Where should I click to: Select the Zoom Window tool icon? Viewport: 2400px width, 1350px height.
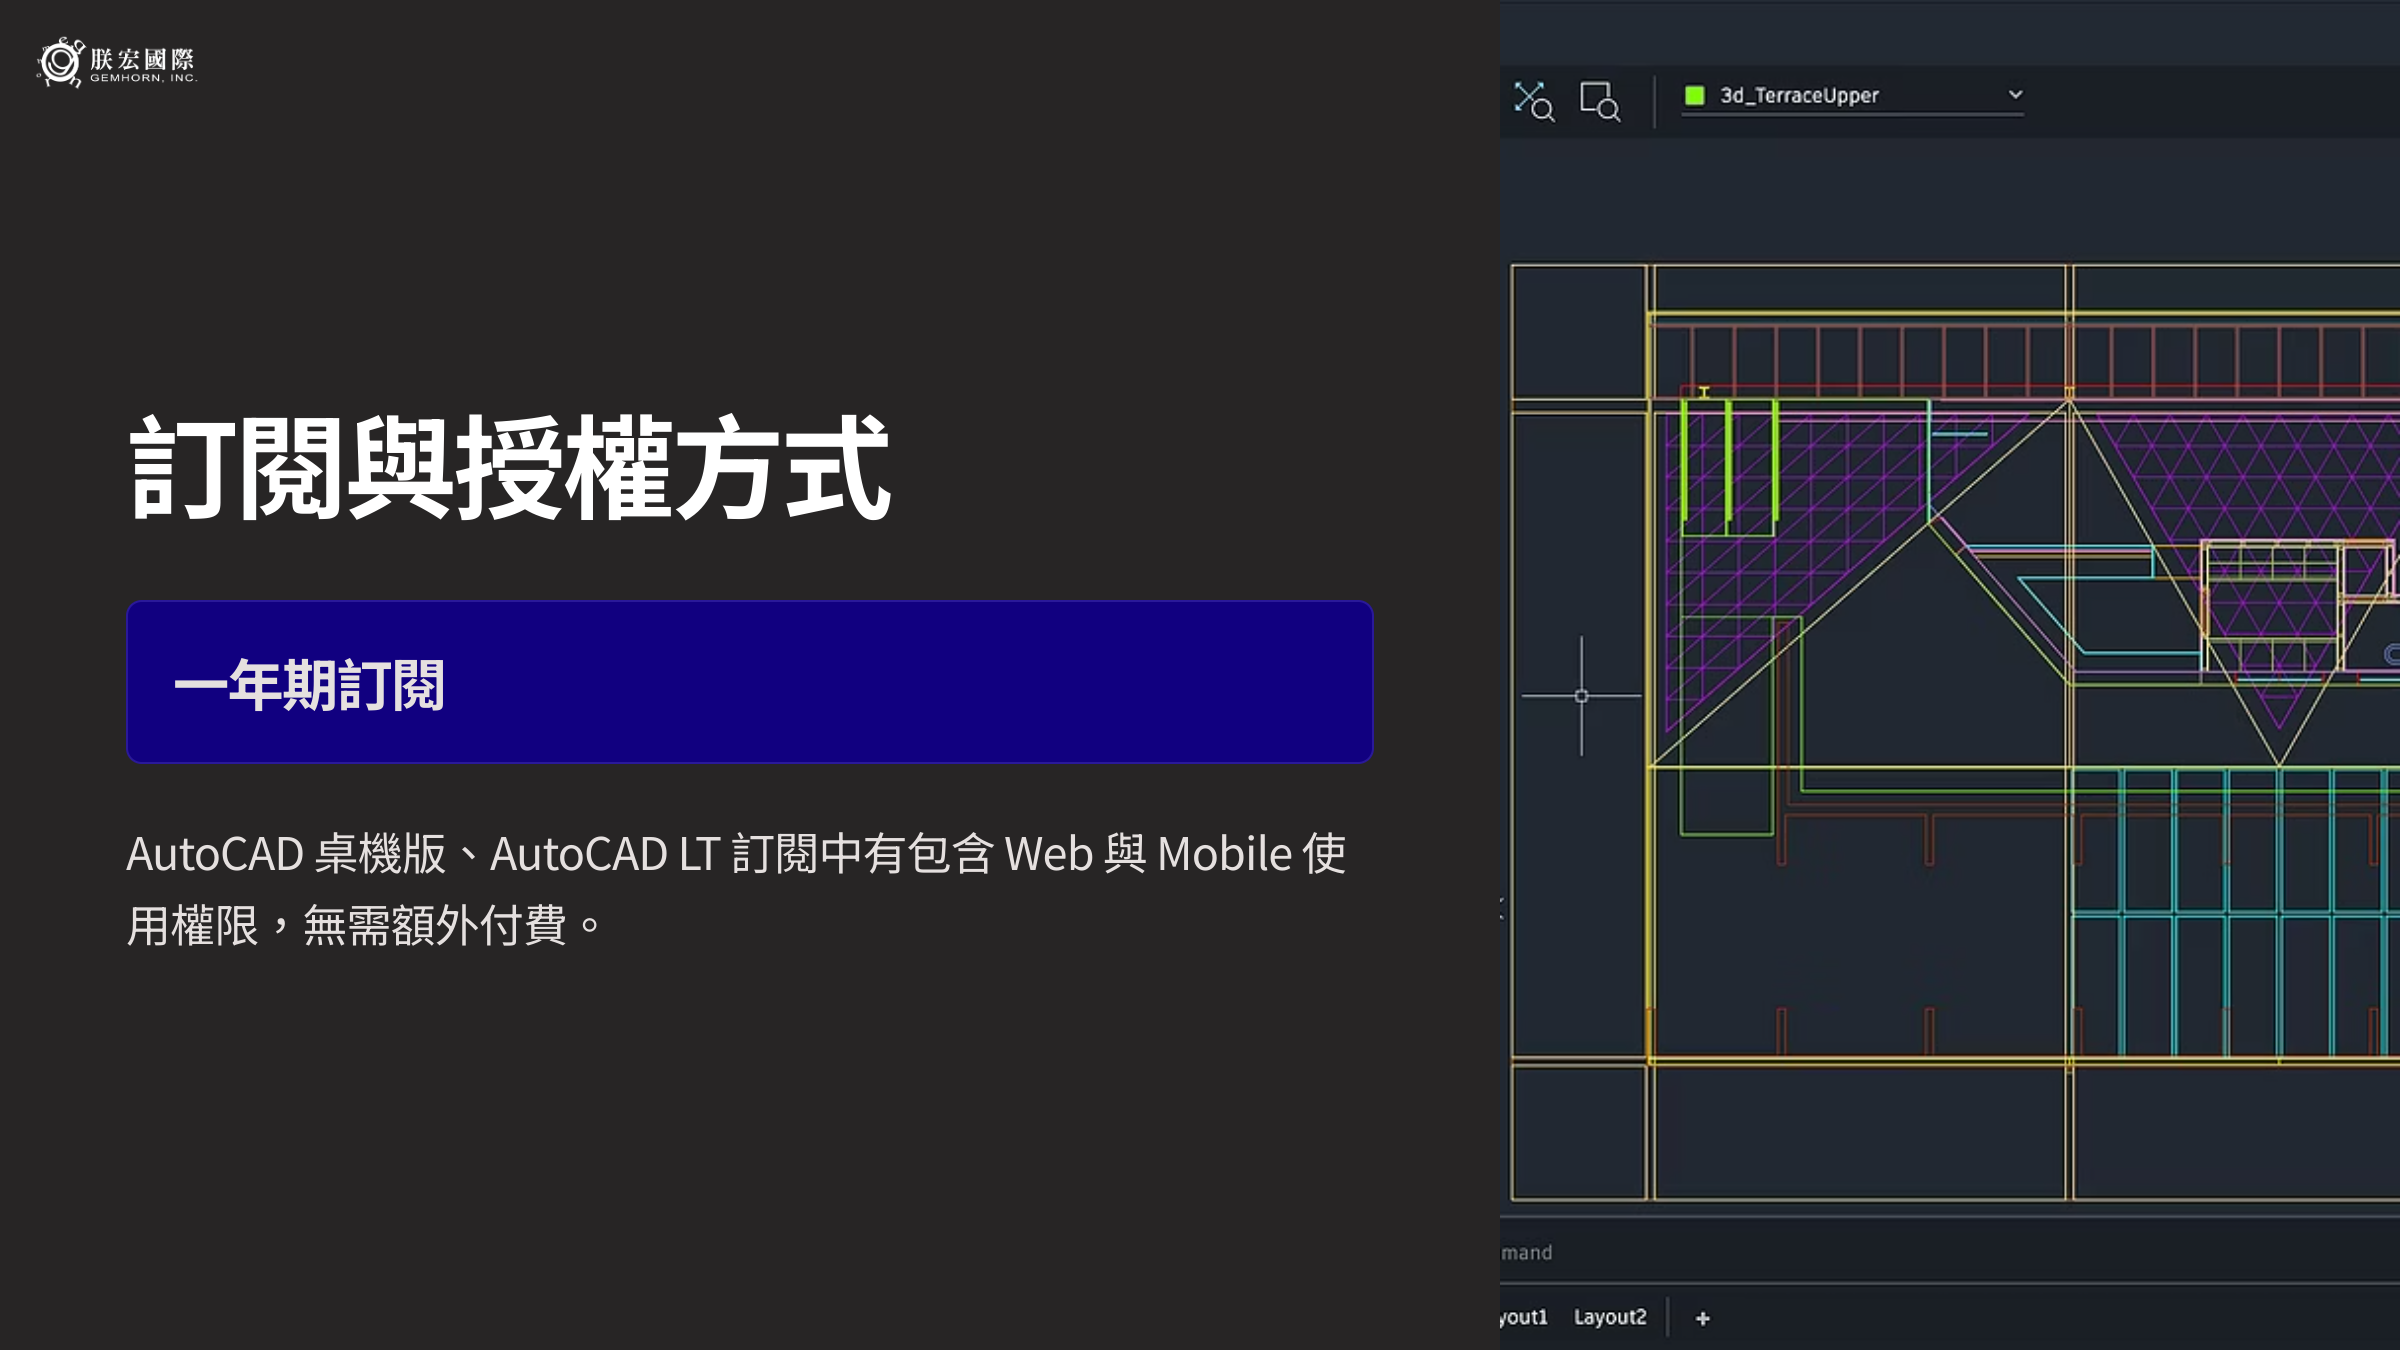point(1599,101)
